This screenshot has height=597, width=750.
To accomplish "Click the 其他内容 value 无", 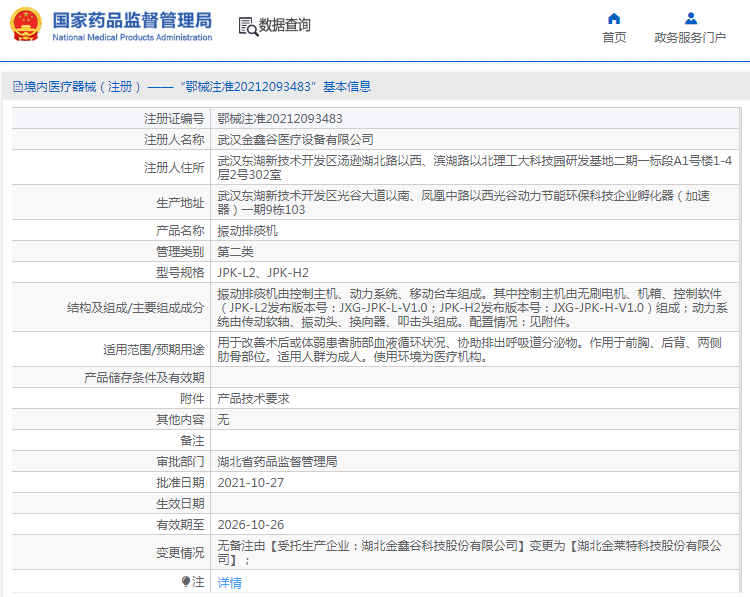I will 223,420.
